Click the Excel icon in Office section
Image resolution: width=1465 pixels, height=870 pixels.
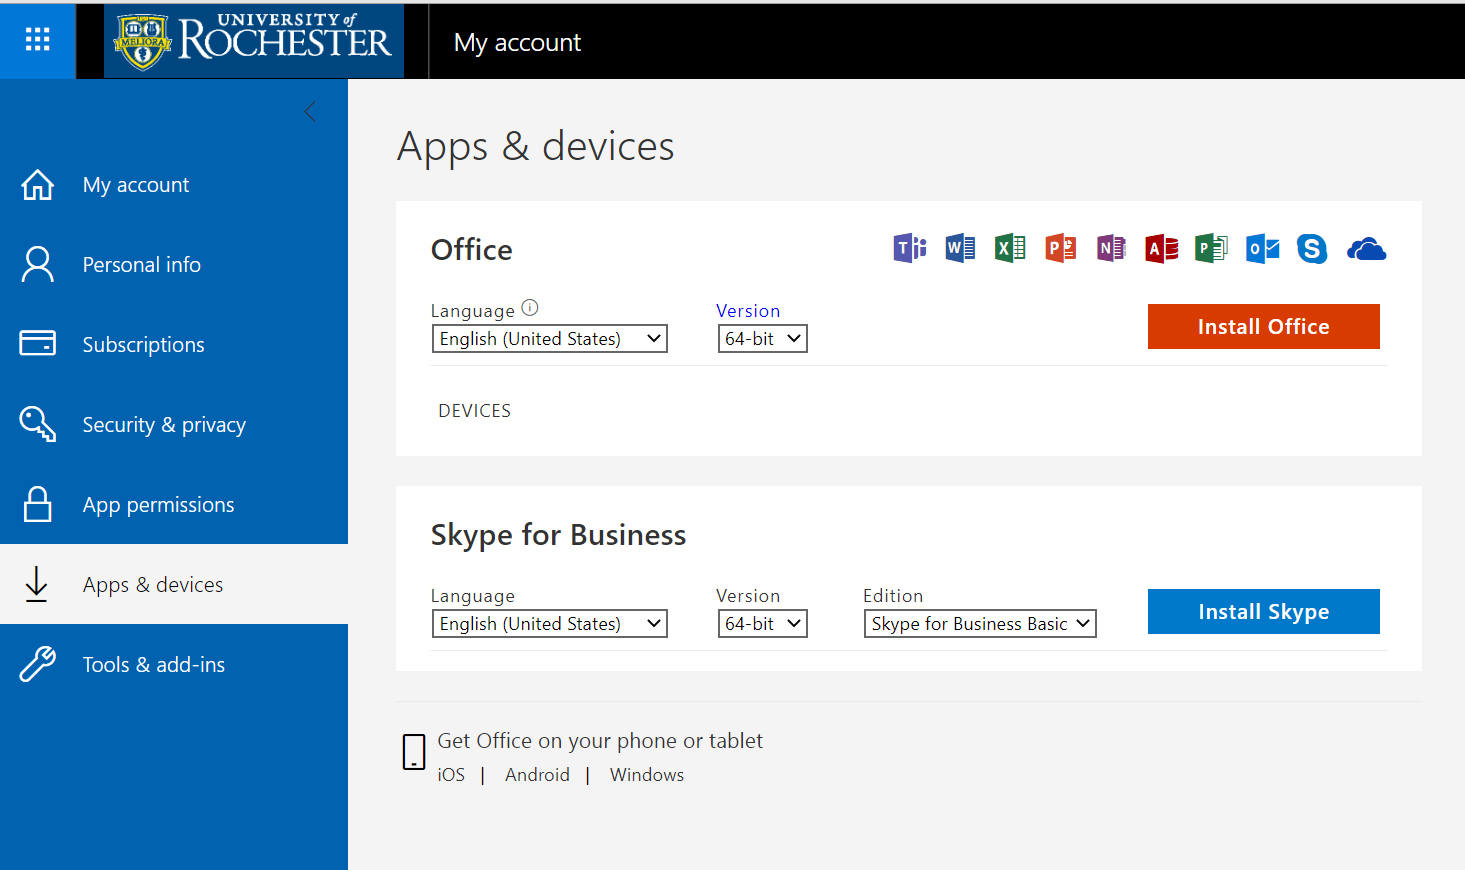coord(1010,248)
